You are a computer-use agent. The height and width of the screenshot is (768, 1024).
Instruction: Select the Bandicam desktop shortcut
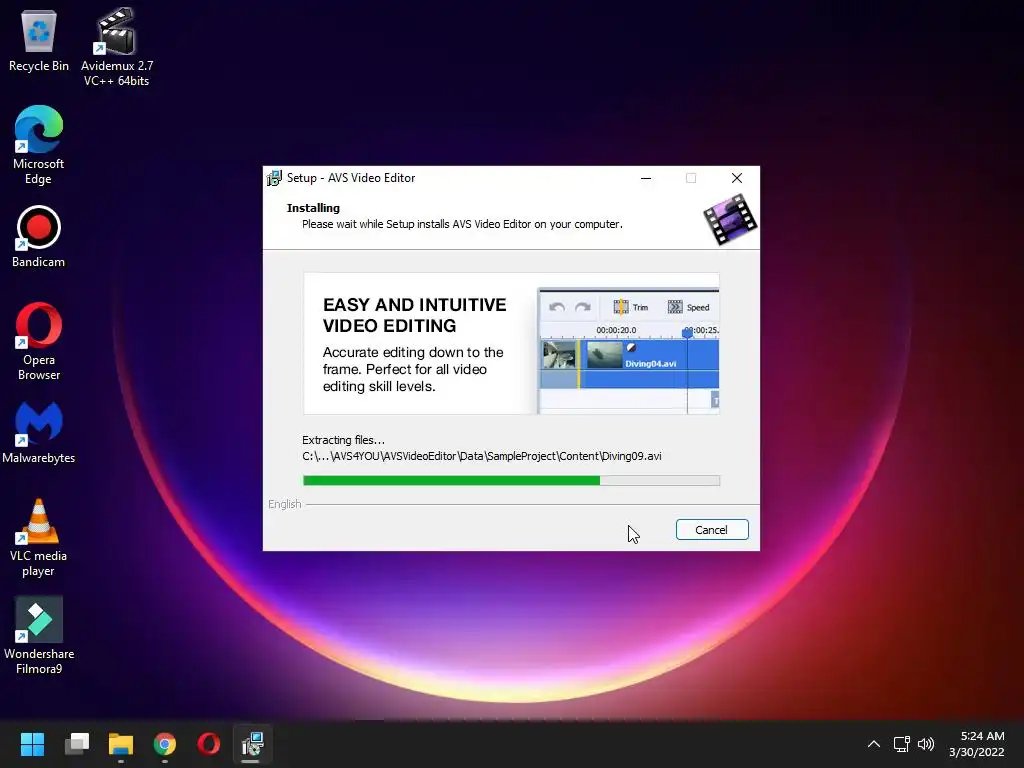click(x=39, y=236)
